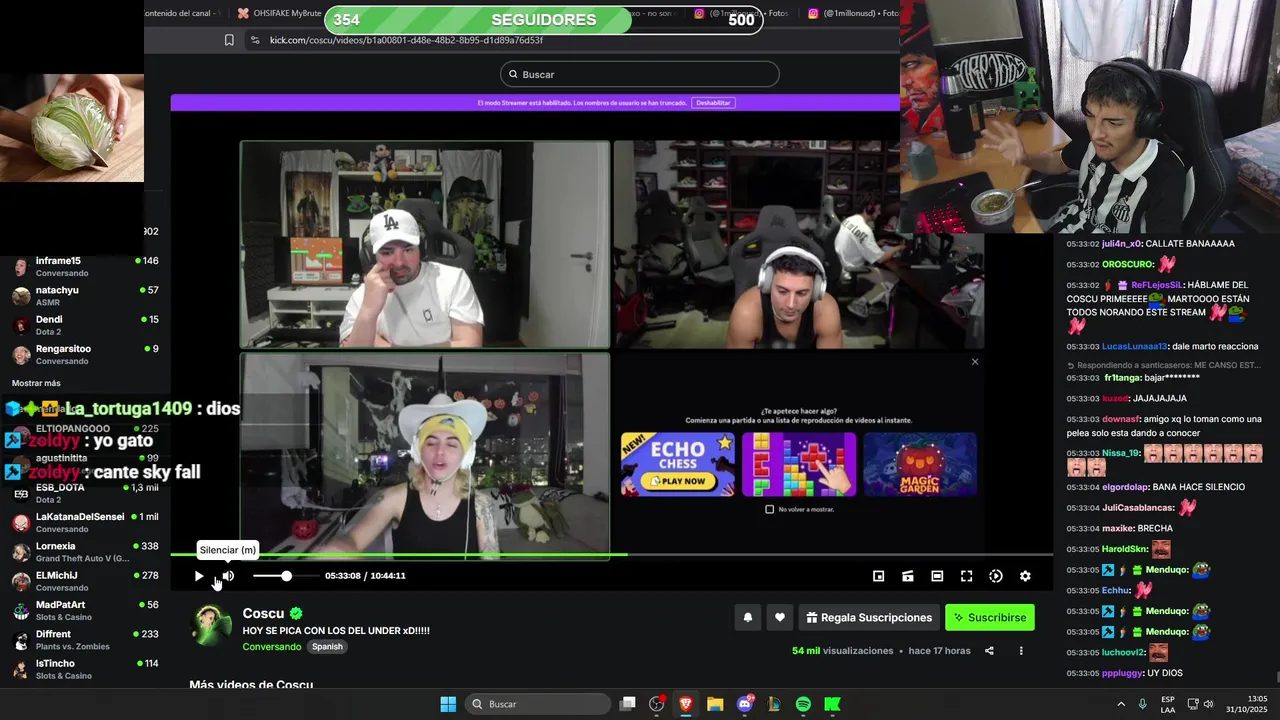The width and height of the screenshot is (1280, 720).
Task: Enter fullscreen with the player icon
Action: (x=966, y=576)
